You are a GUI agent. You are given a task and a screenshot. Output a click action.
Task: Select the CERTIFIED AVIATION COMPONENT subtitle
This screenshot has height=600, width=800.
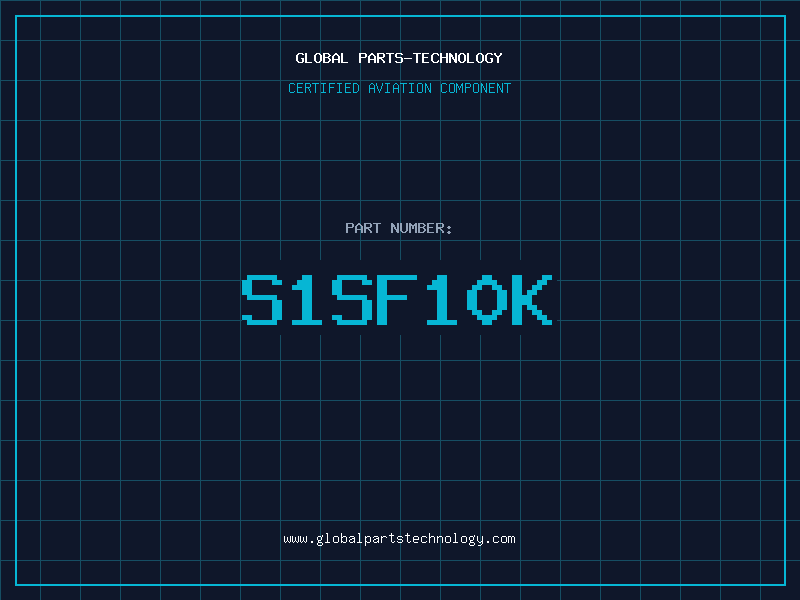coord(399,88)
